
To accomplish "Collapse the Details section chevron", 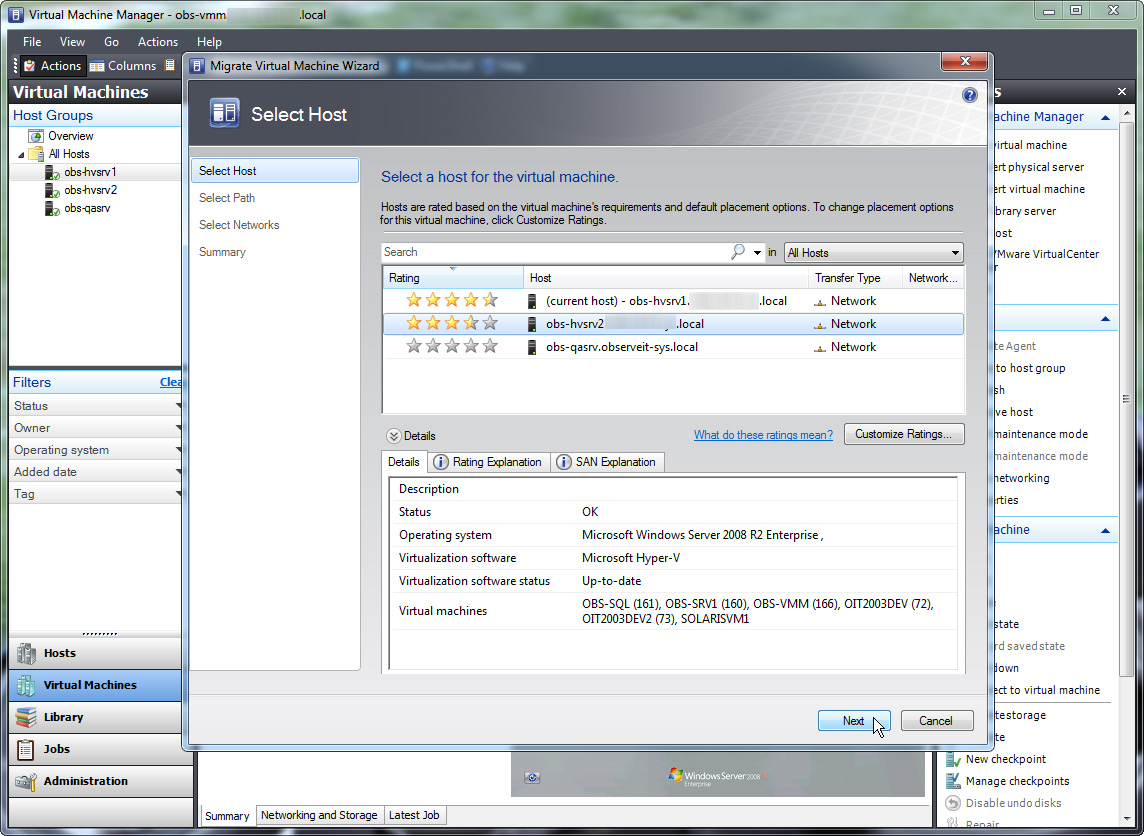I will [x=390, y=434].
